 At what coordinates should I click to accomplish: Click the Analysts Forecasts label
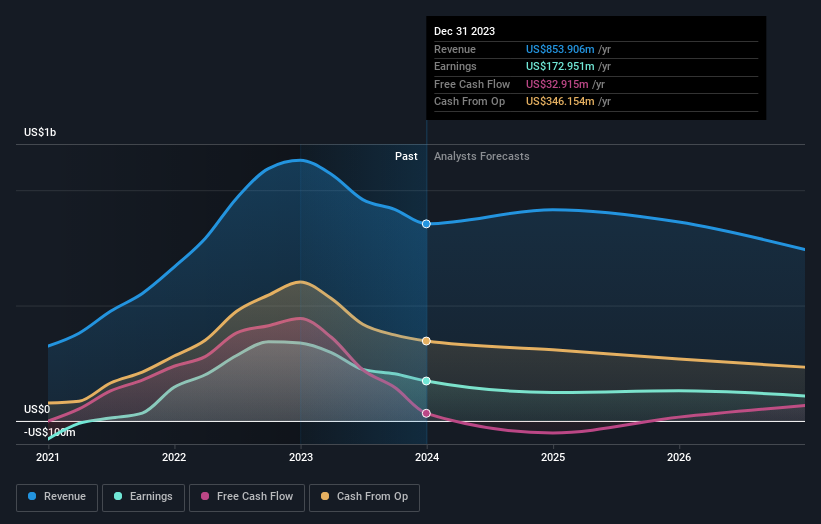(x=482, y=157)
